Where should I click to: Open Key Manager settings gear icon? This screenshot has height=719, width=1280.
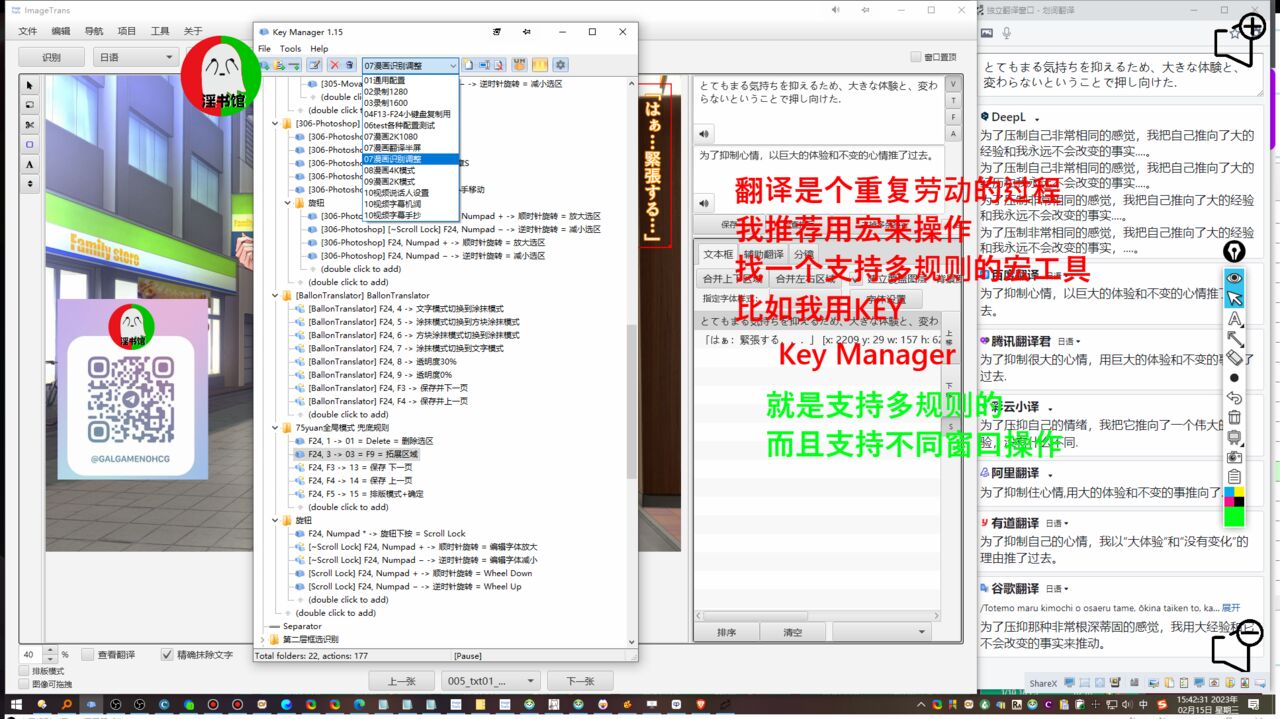point(560,65)
